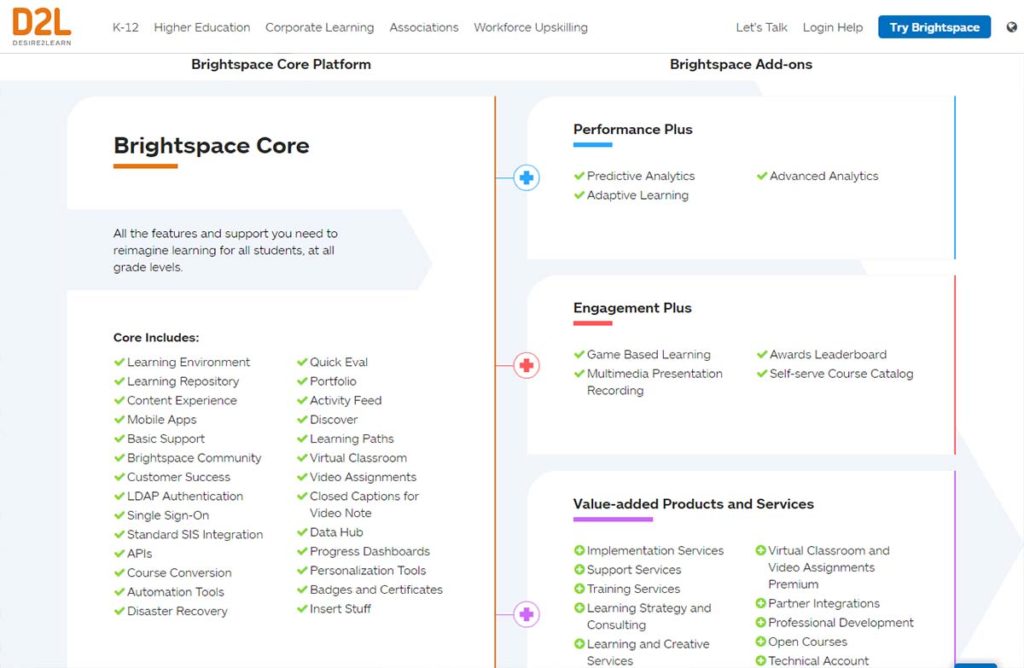This screenshot has height=668, width=1024.
Task: Click the Try Brightspace button
Action: point(934,27)
